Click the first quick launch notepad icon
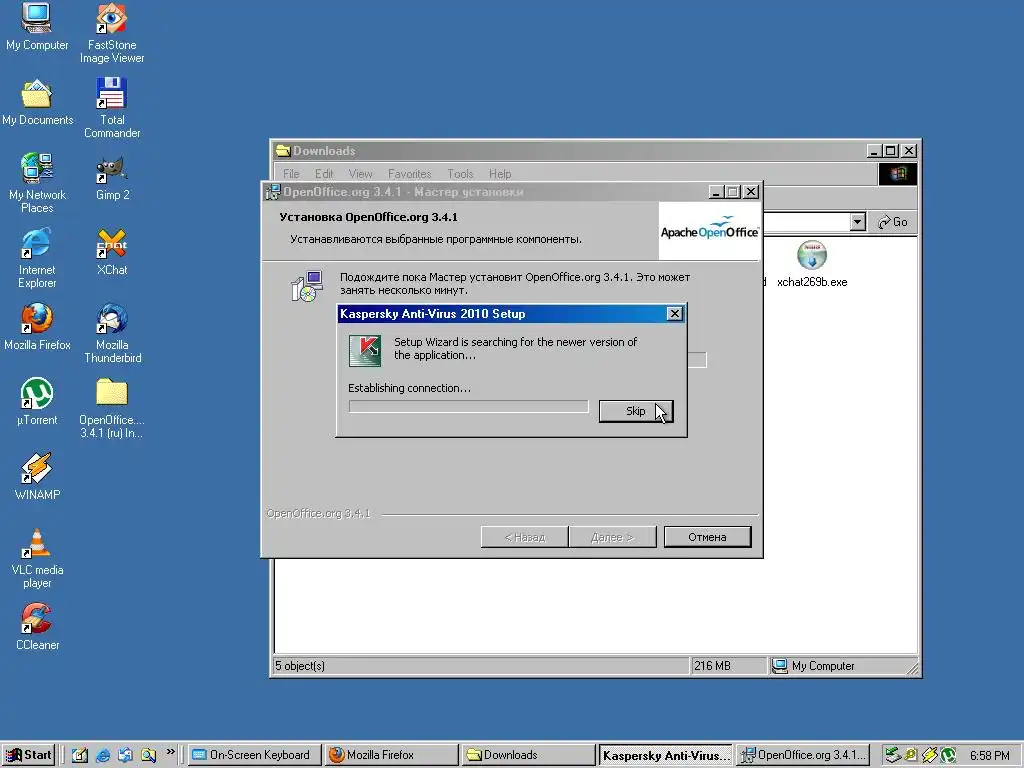The height and width of the screenshot is (768, 1024). tap(80, 755)
